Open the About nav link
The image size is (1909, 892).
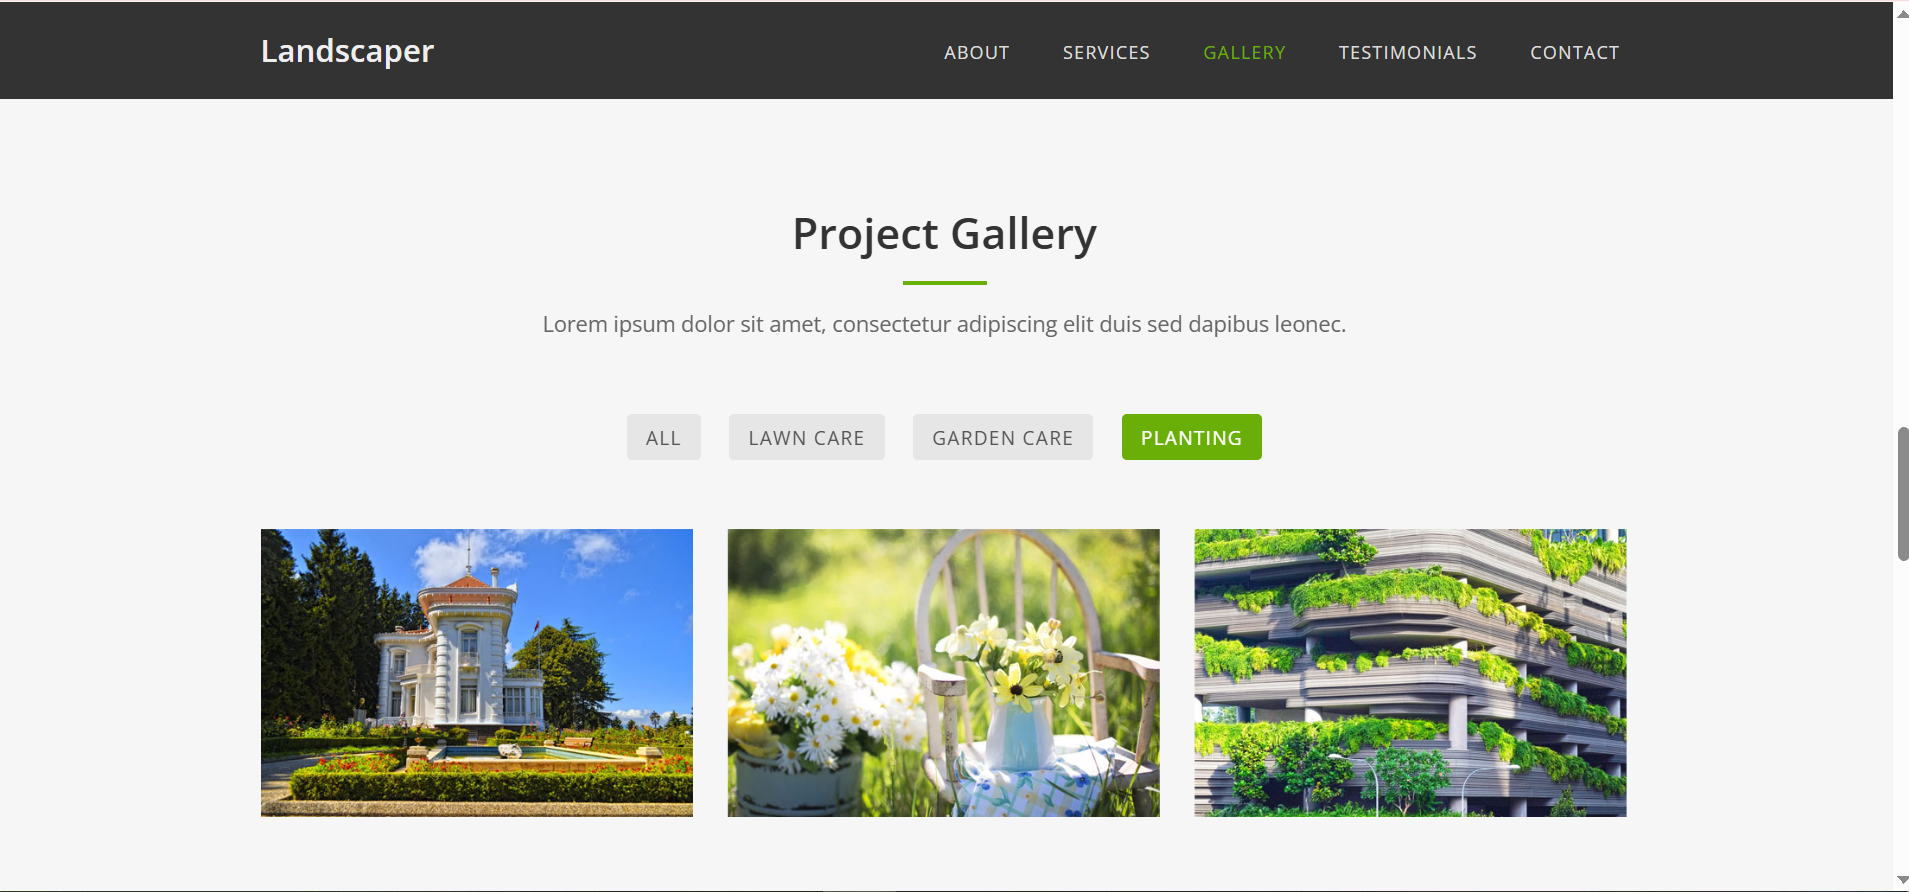[976, 53]
